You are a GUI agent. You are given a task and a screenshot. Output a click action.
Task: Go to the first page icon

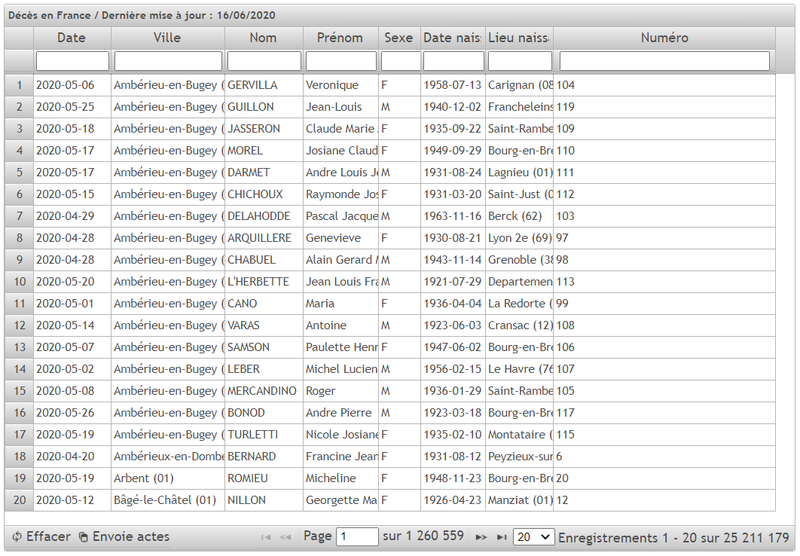tap(265, 537)
